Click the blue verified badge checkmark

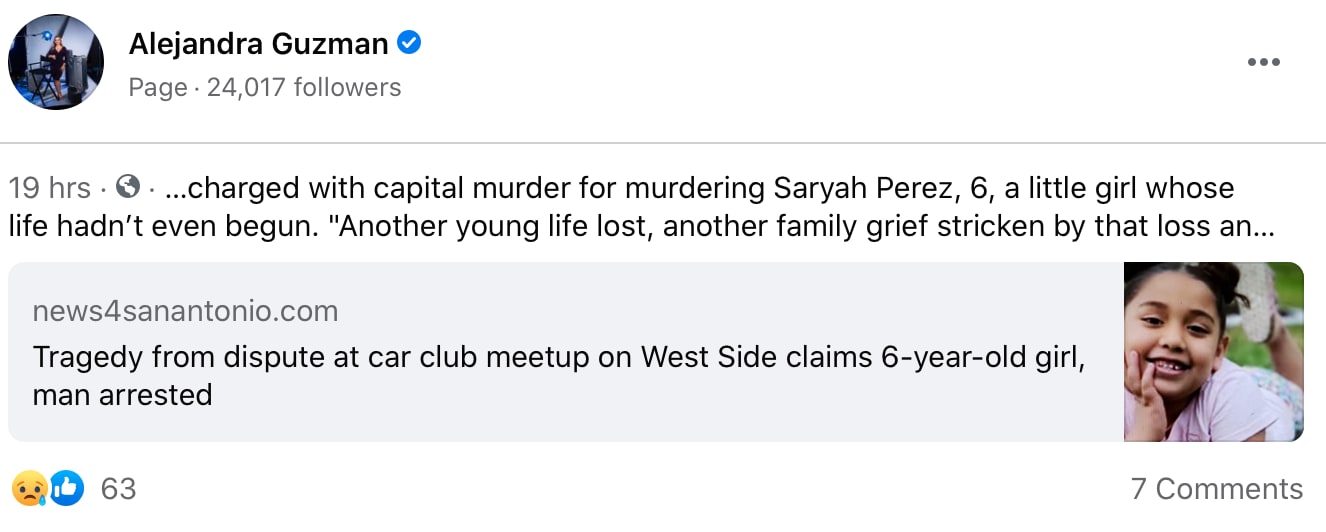pyautogui.click(x=409, y=43)
